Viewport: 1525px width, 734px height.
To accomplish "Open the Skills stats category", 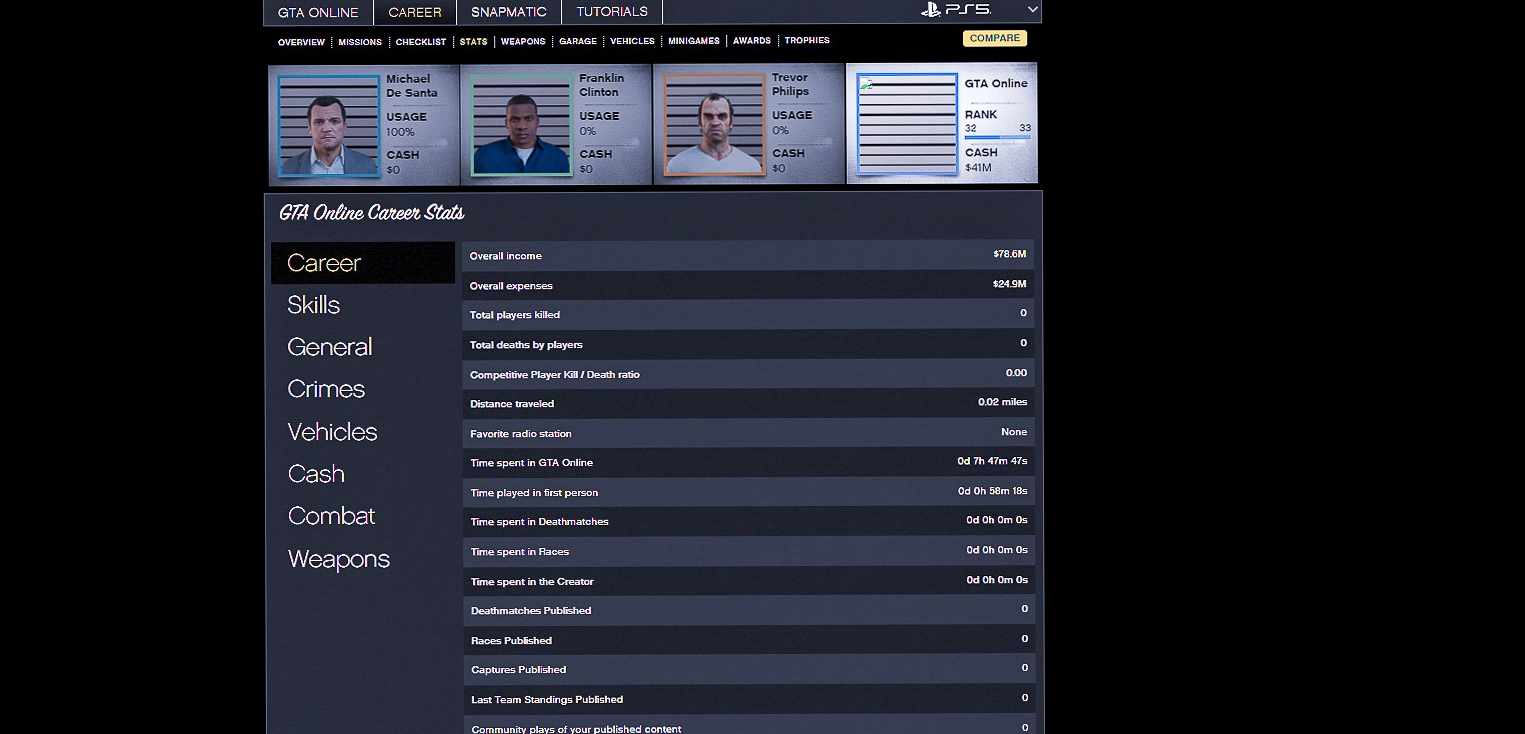I will tap(314, 305).
